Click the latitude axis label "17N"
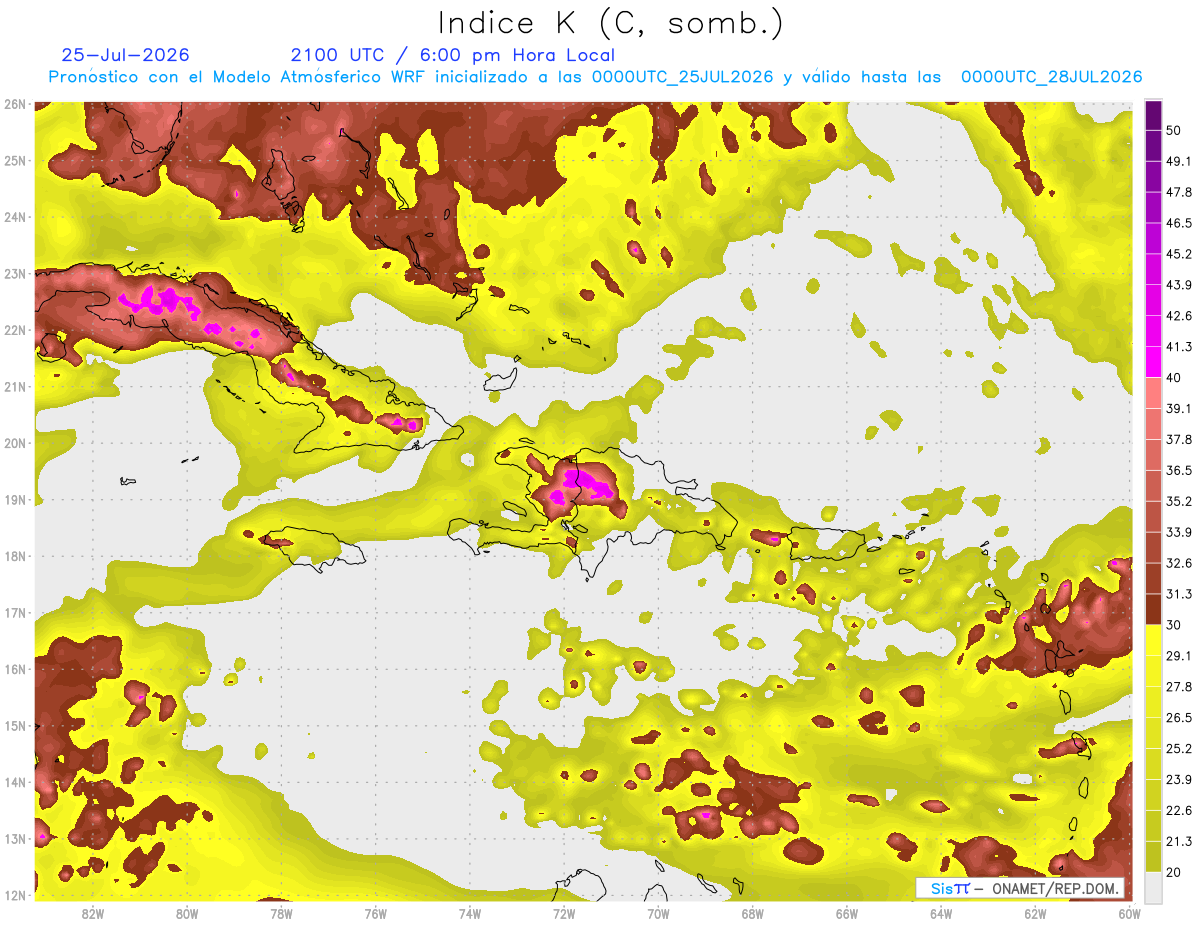 15,612
